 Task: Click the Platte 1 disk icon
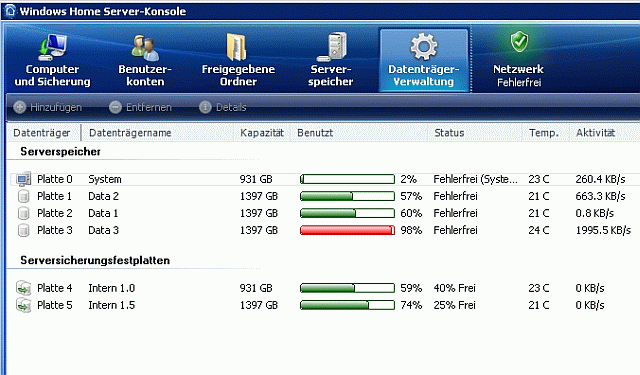(24, 196)
